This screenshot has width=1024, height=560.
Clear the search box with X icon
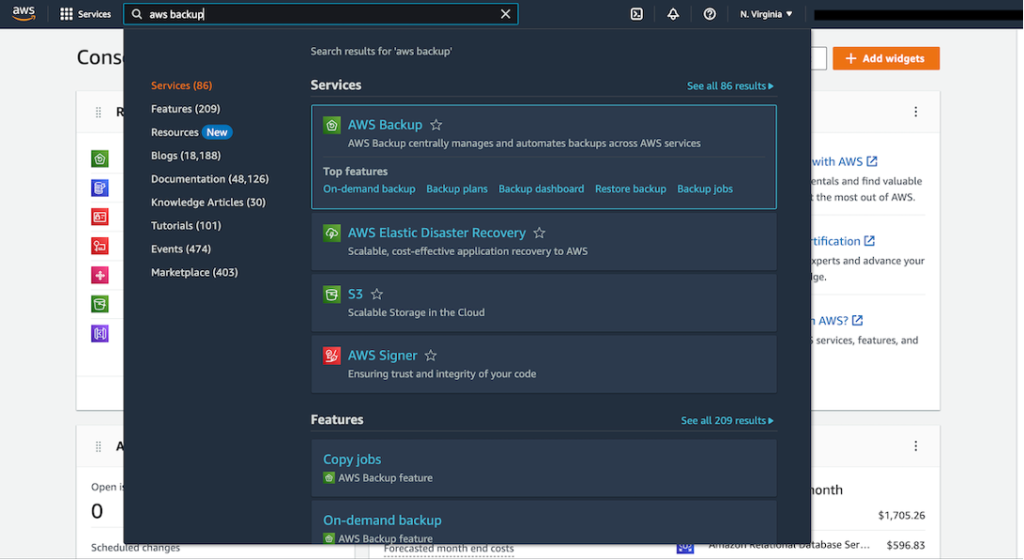[x=505, y=14]
